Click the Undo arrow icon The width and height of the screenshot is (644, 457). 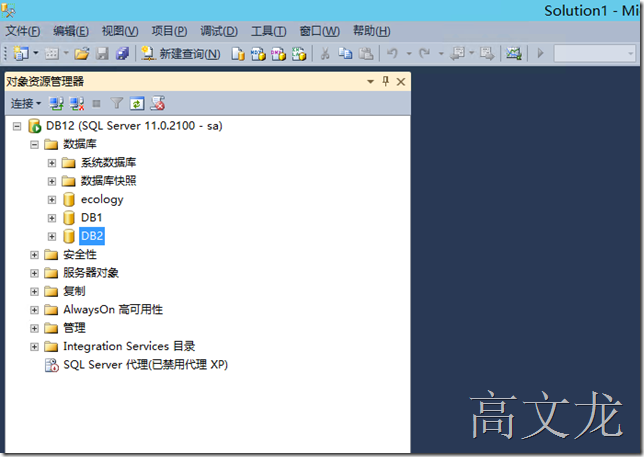pos(393,53)
